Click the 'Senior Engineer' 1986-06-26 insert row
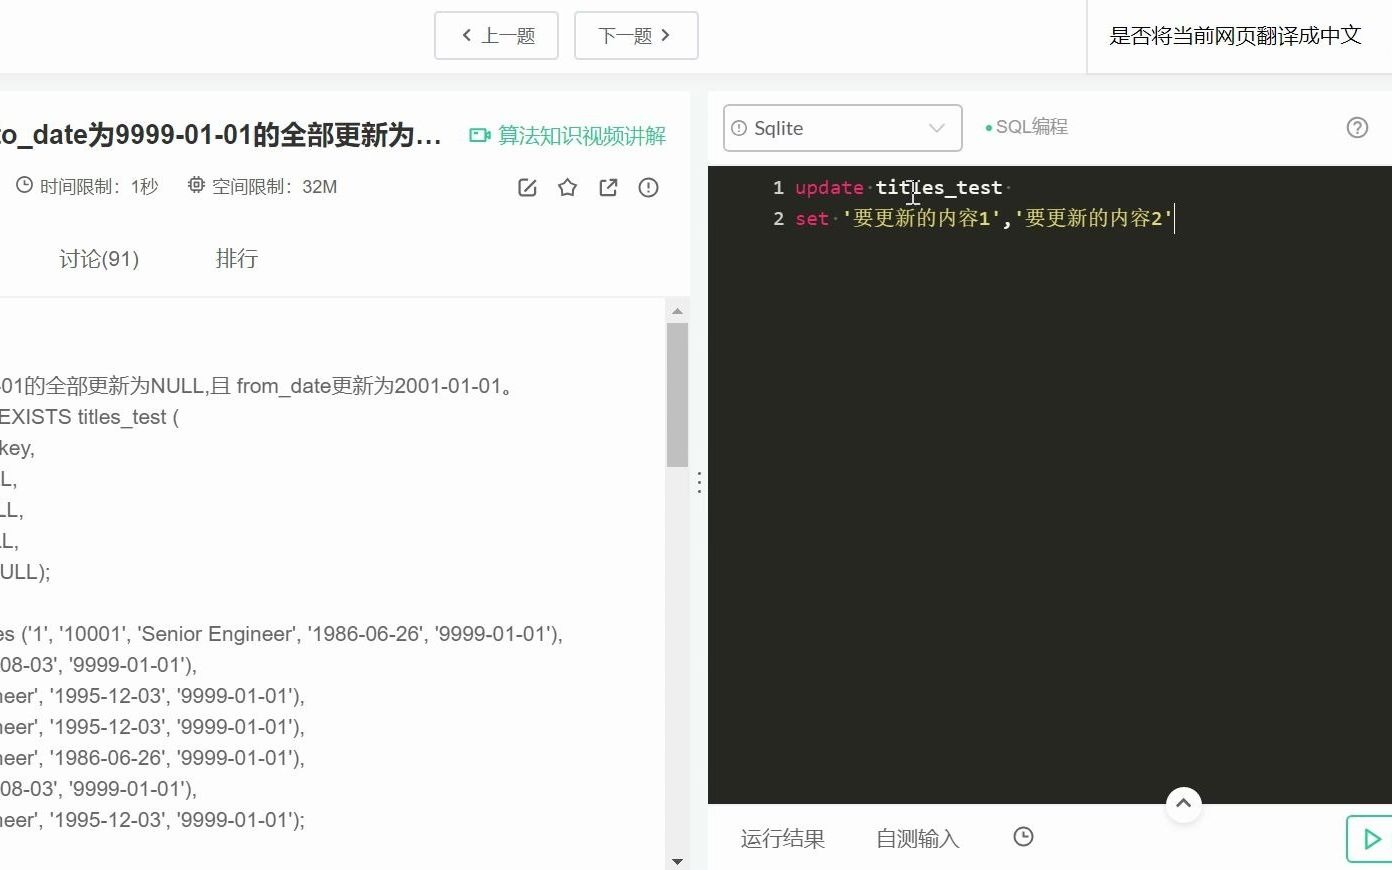The height and width of the screenshot is (870, 1392). coord(281,634)
